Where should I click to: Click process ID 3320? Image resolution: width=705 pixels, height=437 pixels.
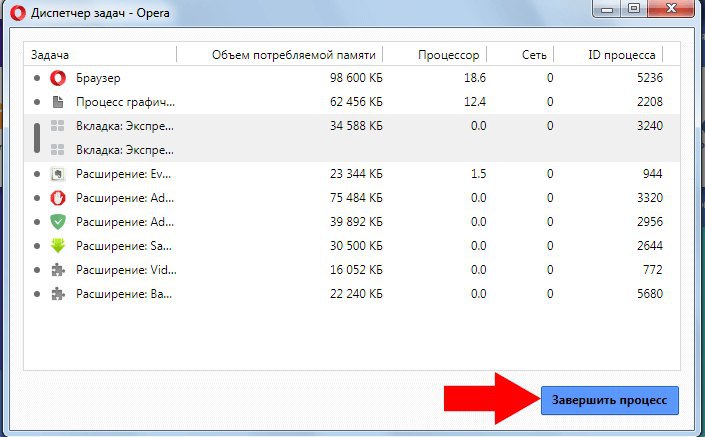[650, 198]
